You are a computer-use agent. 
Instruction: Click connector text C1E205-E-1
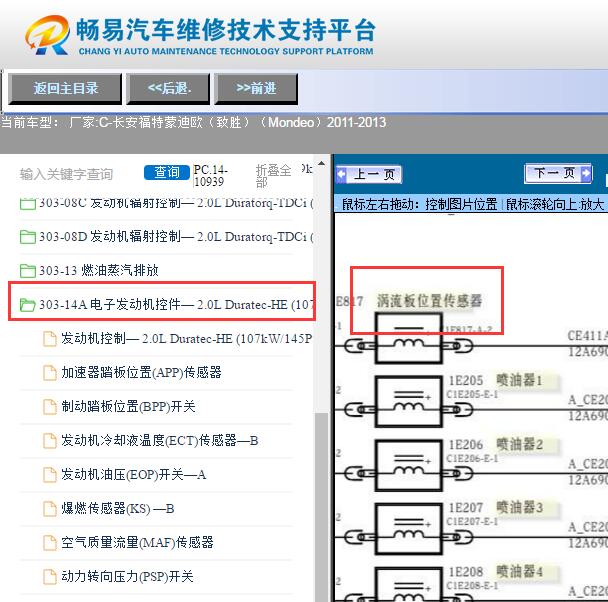472,395
